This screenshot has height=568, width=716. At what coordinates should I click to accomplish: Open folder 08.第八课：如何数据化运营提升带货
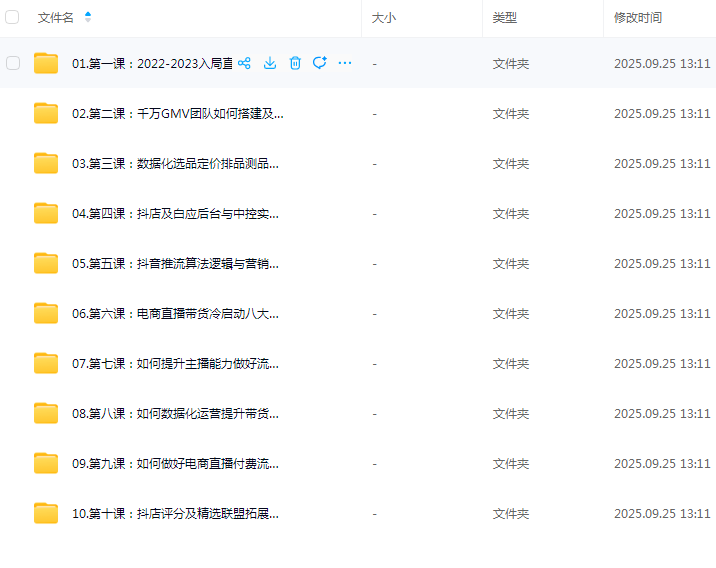click(x=175, y=414)
